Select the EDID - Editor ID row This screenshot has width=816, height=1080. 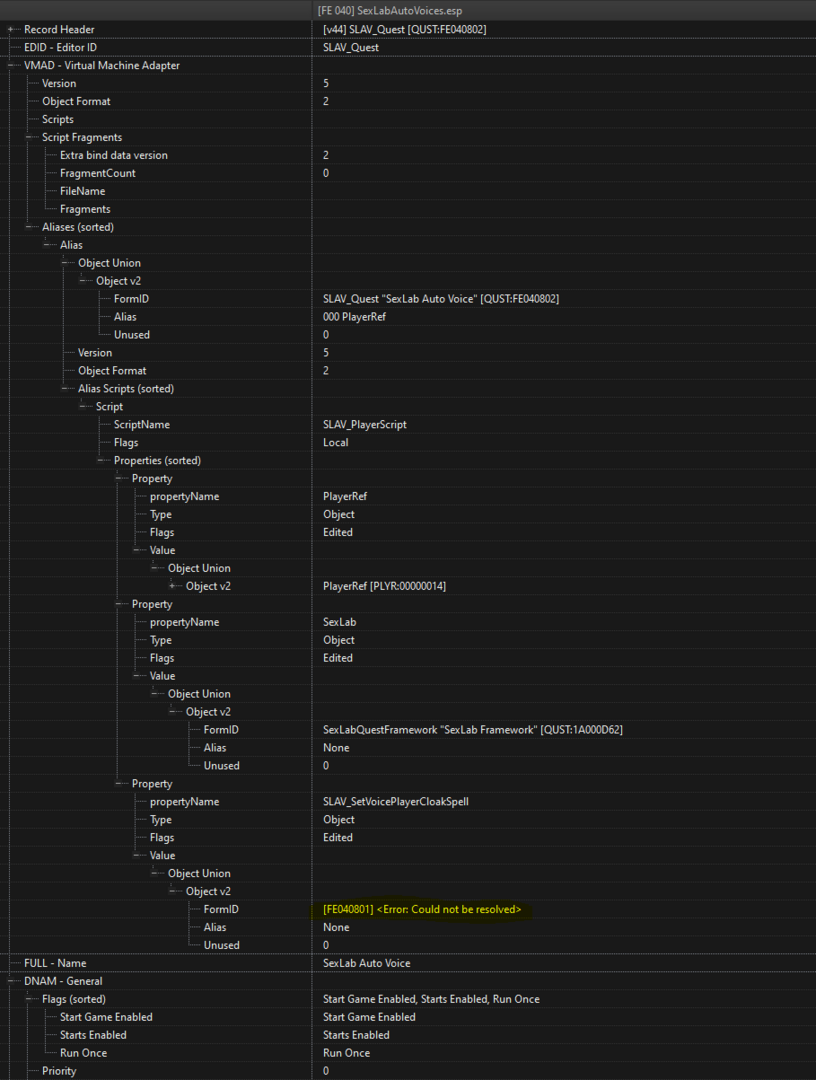pyautogui.click(x=61, y=48)
